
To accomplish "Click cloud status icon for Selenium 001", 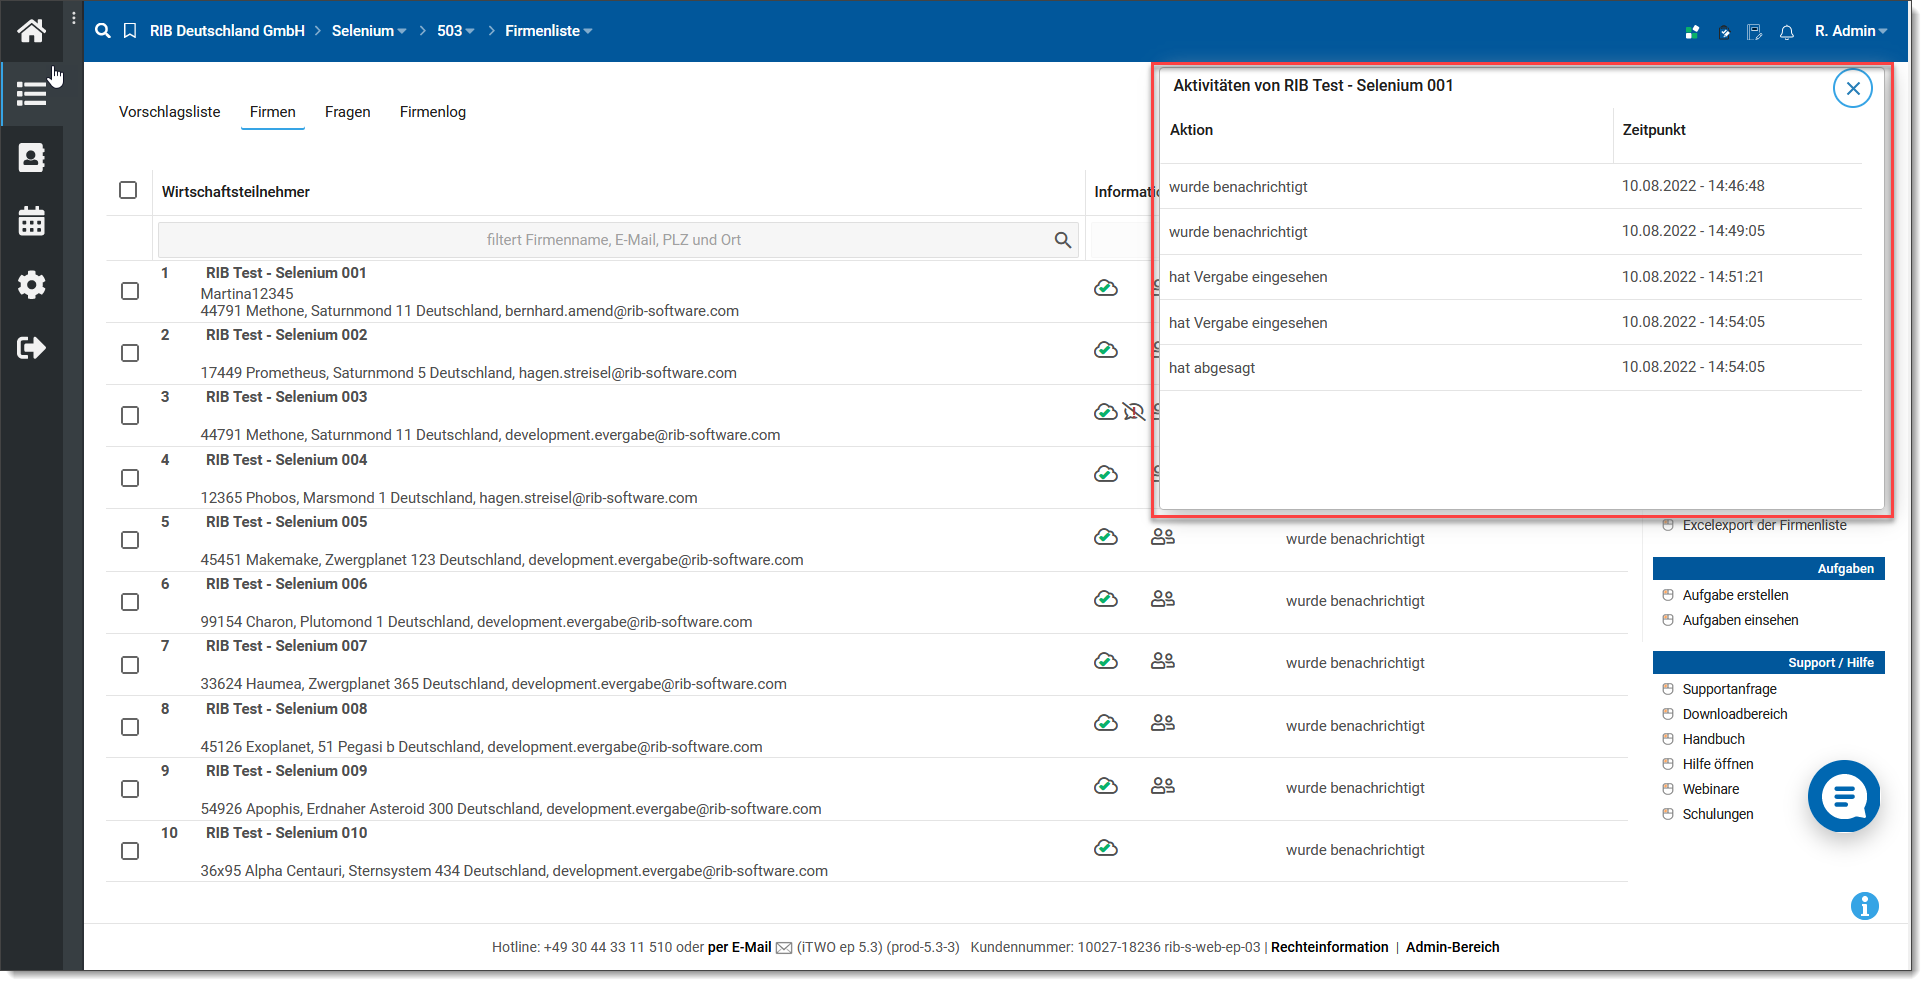I will point(1106,288).
